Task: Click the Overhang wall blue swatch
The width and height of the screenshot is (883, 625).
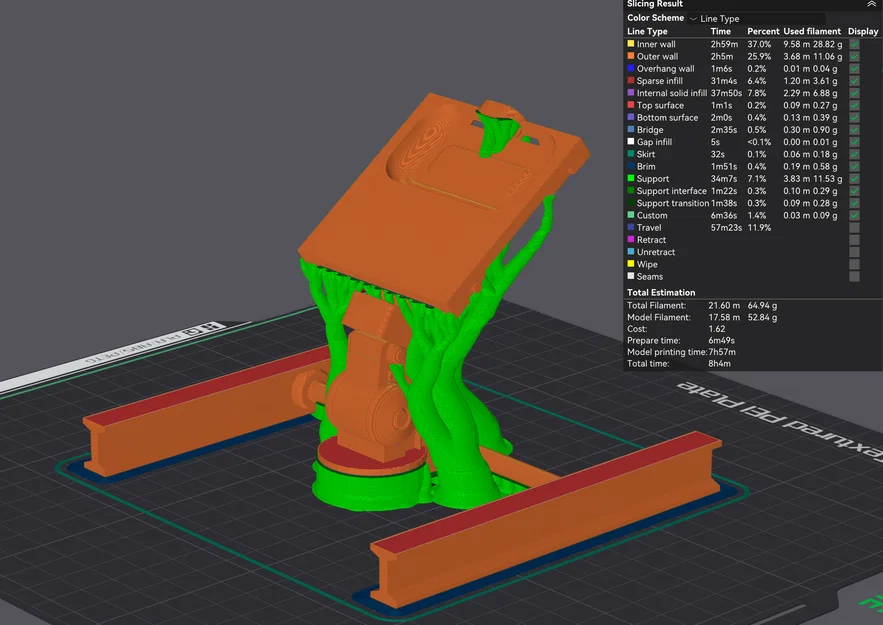Action: tap(631, 68)
